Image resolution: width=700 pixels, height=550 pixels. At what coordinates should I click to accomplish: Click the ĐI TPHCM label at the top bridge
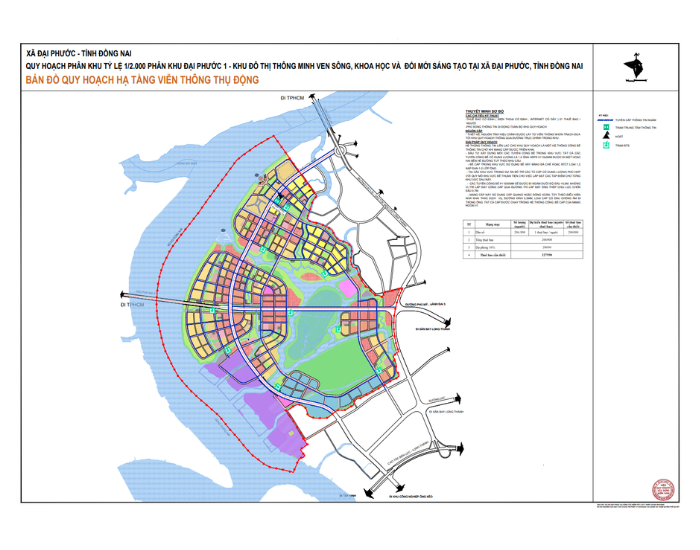[x=292, y=98]
